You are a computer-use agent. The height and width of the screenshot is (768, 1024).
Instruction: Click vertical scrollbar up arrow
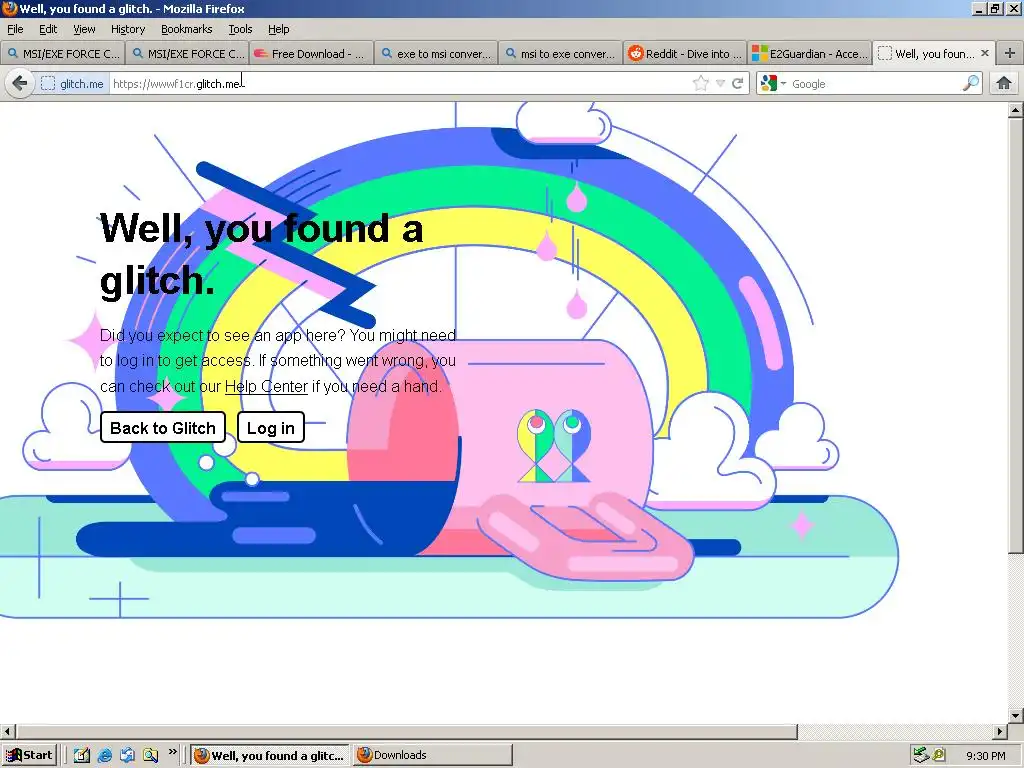pos(1016,110)
